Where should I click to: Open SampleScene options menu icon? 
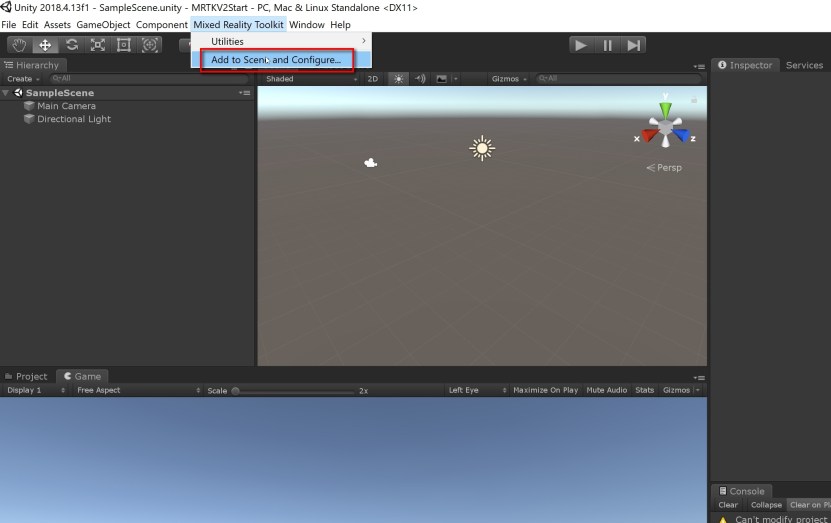(x=244, y=93)
